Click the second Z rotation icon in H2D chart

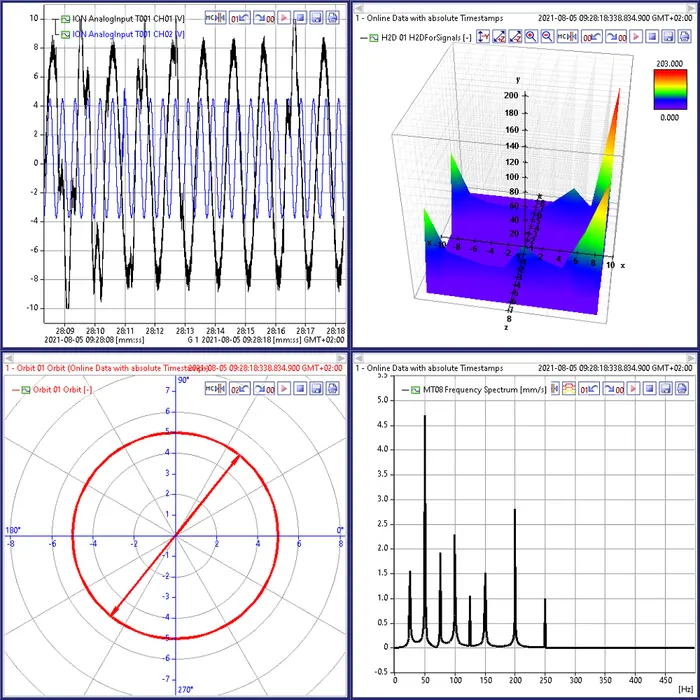[x=515, y=37]
